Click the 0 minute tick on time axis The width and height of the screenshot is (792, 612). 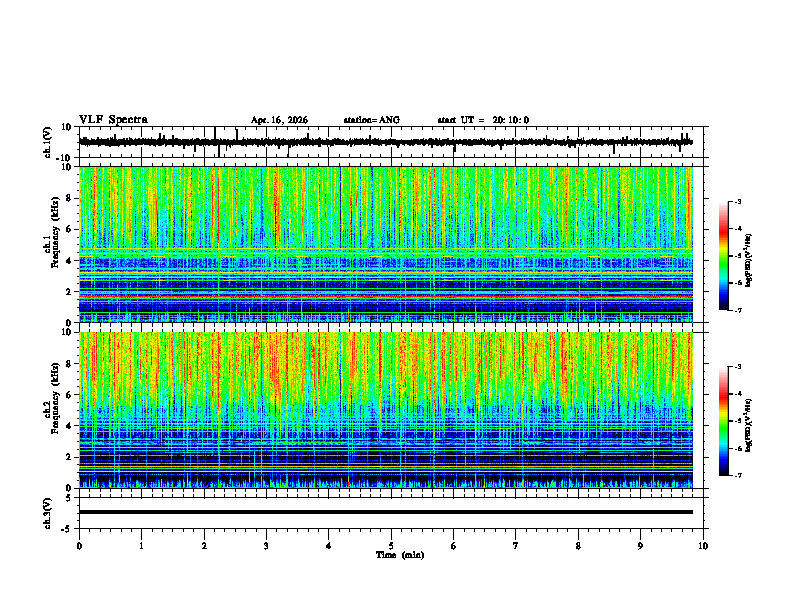(x=79, y=546)
